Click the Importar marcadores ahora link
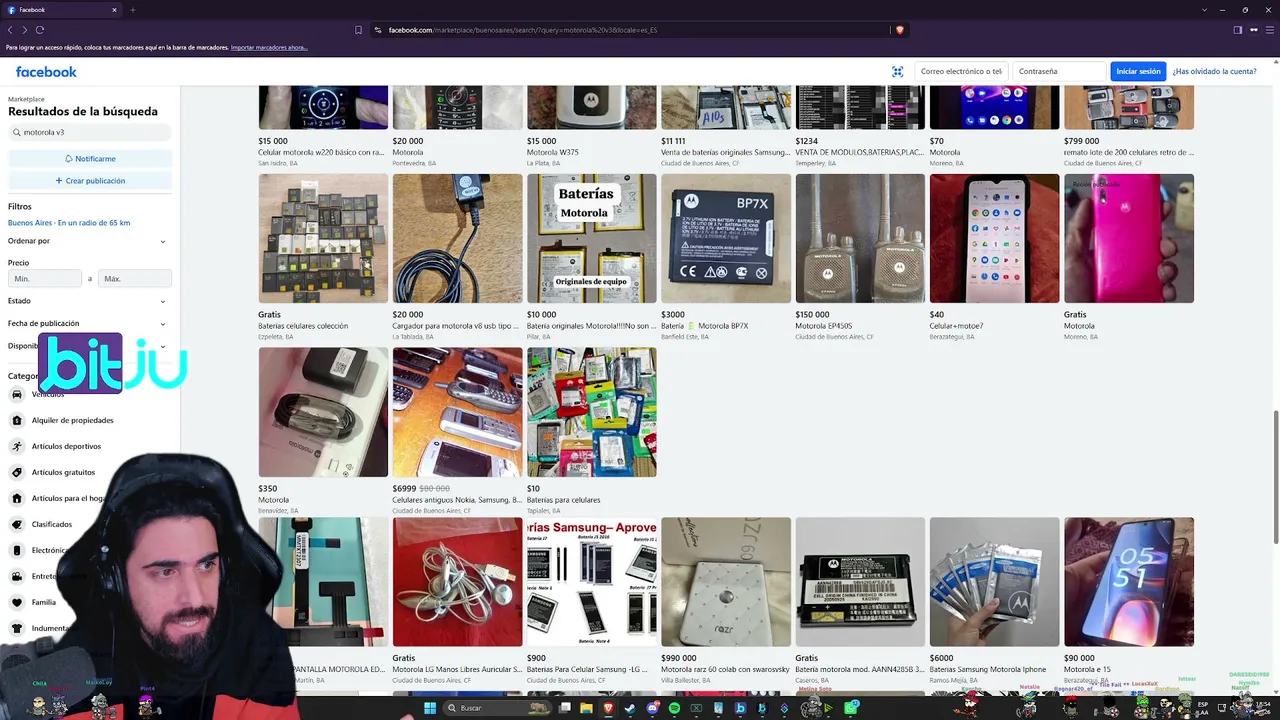Viewport: 1280px width, 720px height. point(269,48)
